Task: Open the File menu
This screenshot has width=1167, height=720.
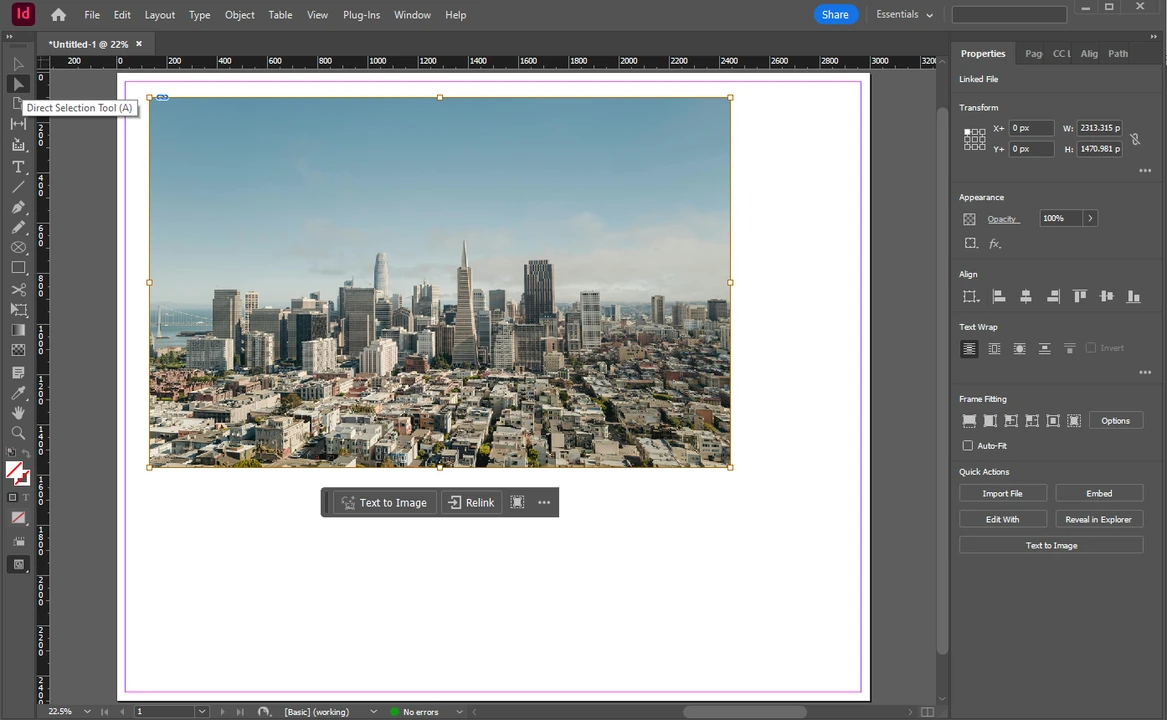Action: 92,15
